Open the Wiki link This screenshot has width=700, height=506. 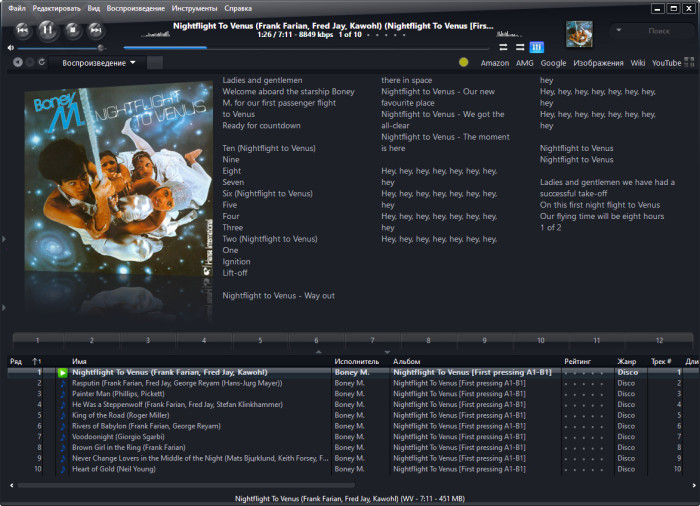638,63
